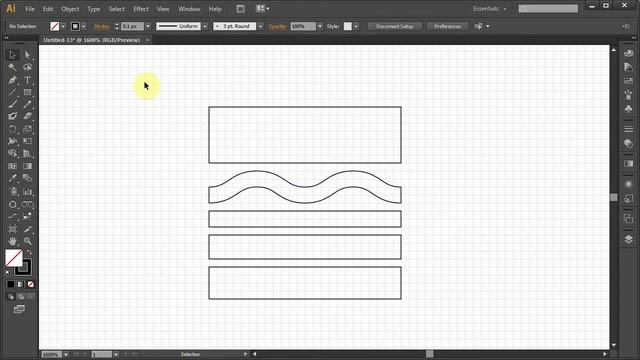Select the Direct Selection tool
Screen dimensions: 640x360
[x=27, y=55]
